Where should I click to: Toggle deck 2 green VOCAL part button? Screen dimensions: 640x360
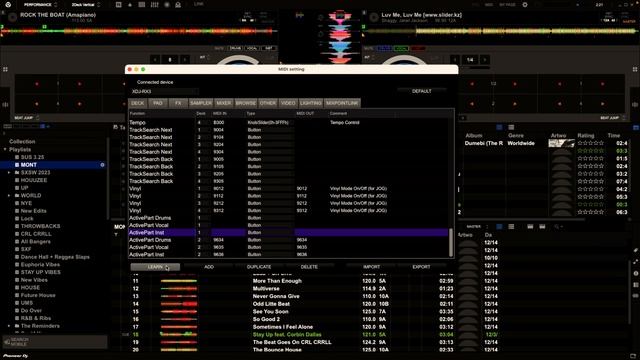(401, 48)
